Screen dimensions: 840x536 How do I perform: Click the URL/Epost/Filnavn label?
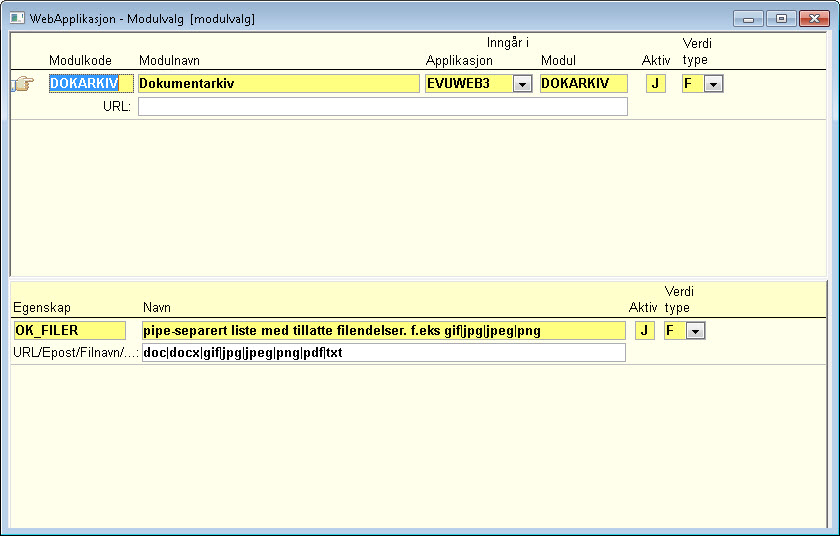pos(76,352)
